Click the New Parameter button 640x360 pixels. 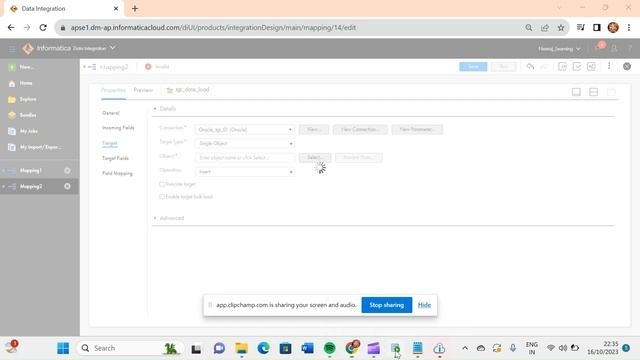tap(417, 129)
